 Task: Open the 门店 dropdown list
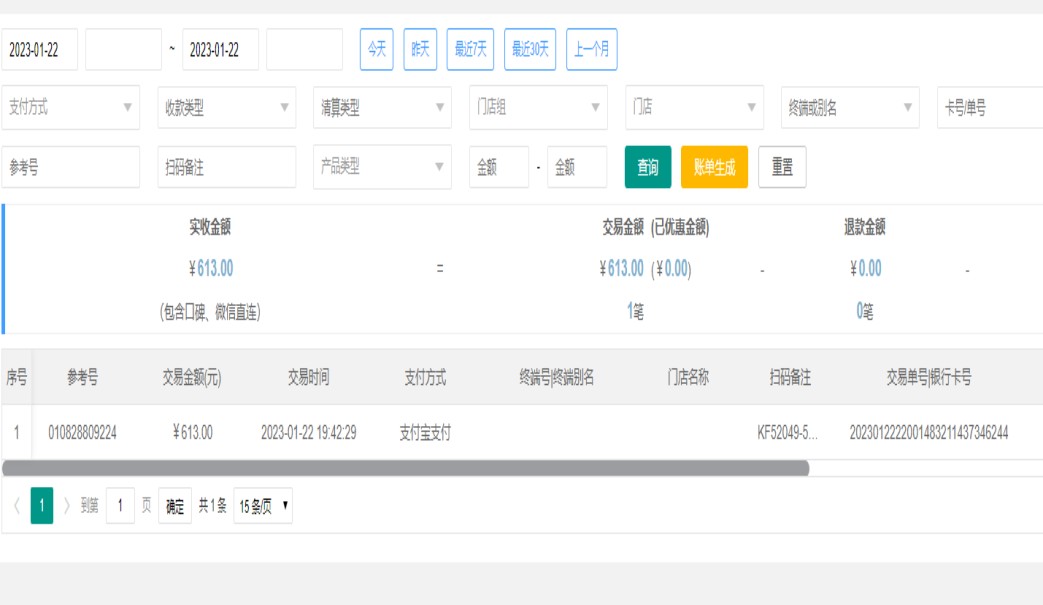695,108
